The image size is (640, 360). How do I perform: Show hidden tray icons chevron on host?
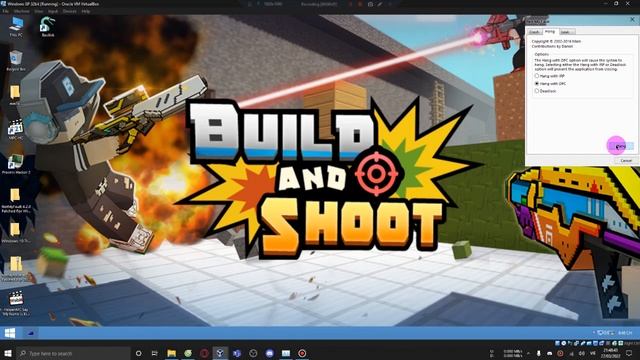[529, 353]
